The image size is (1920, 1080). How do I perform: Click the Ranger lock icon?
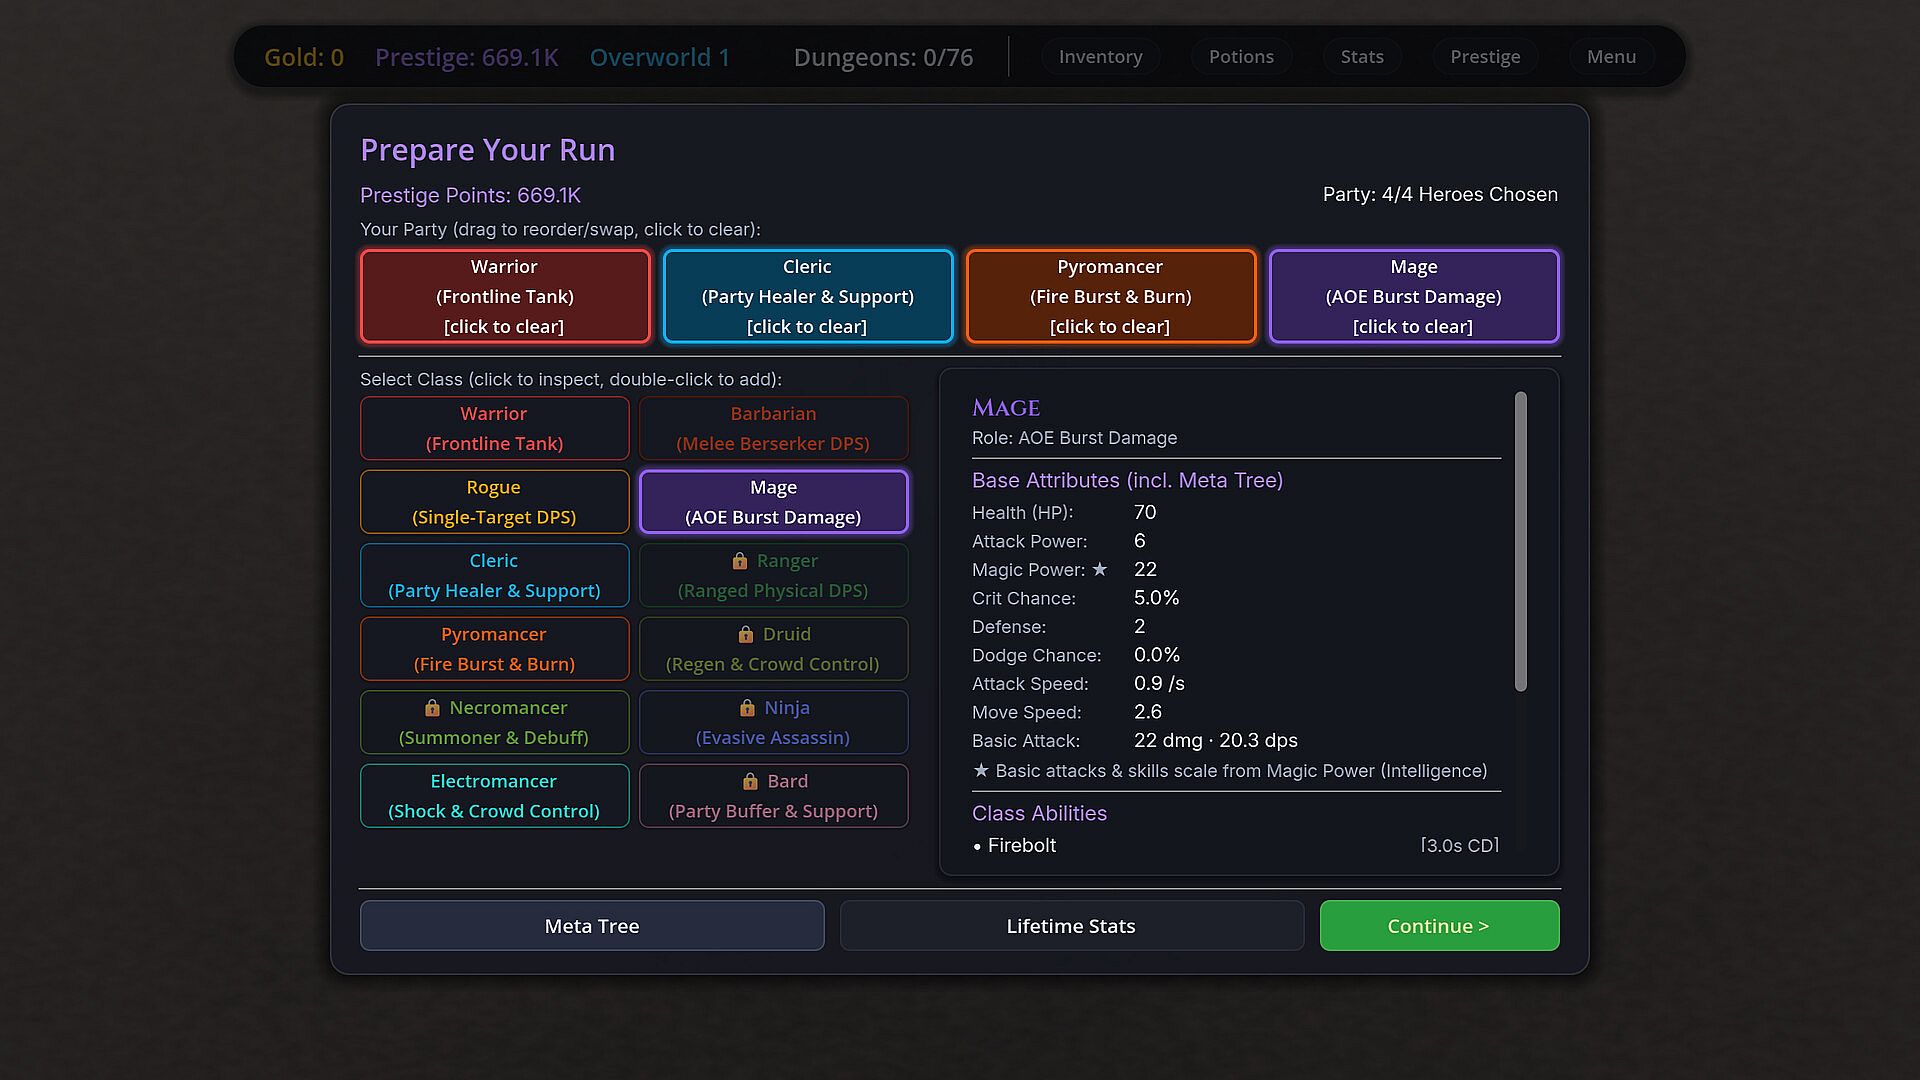pyautogui.click(x=740, y=561)
